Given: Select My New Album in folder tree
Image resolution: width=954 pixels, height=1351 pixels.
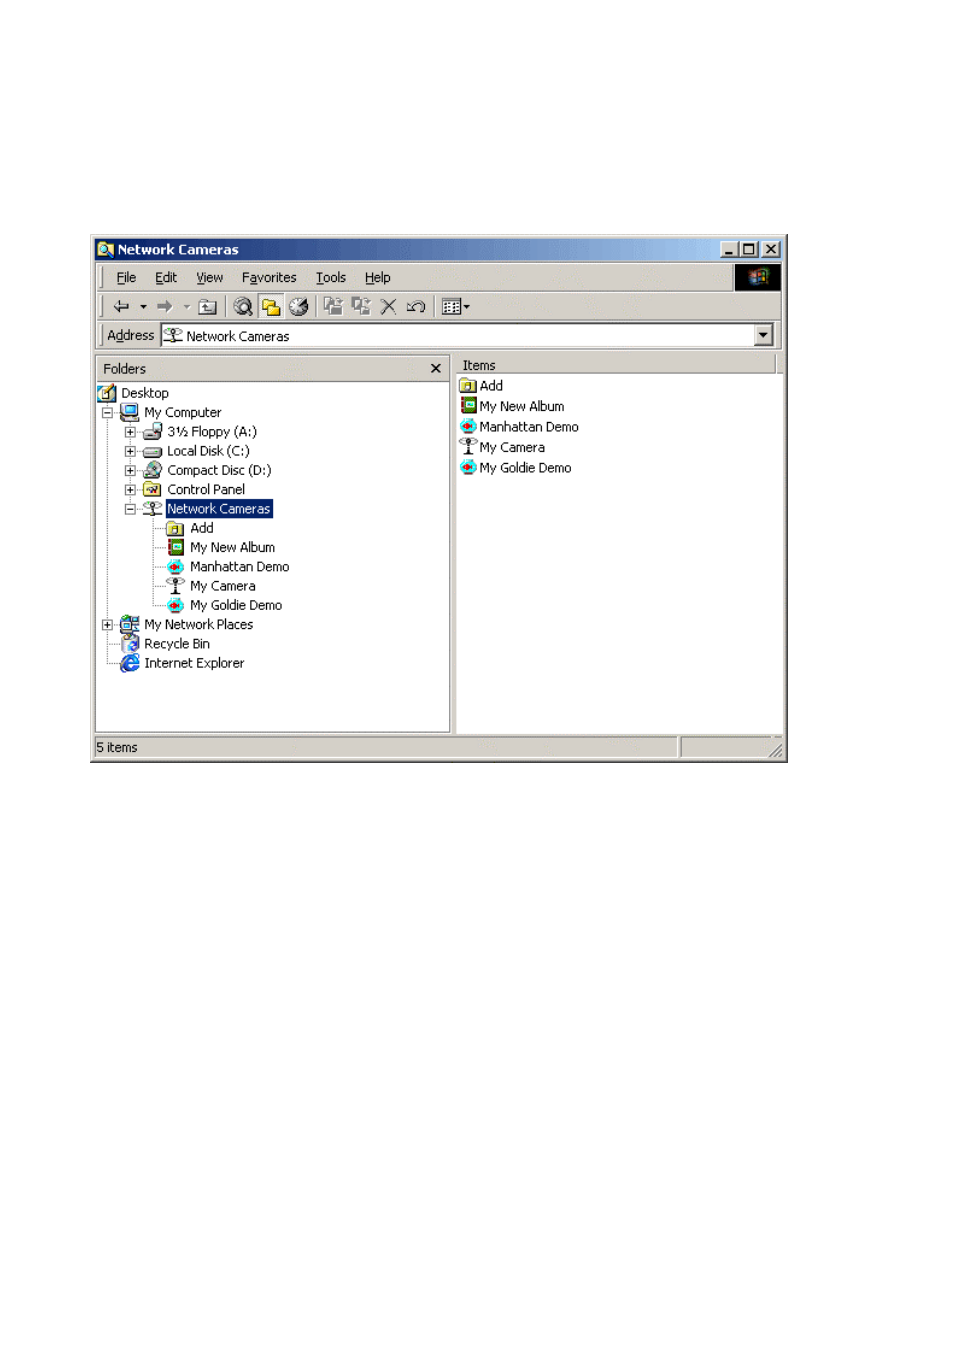Looking at the screenshot, I should point(232,548).
